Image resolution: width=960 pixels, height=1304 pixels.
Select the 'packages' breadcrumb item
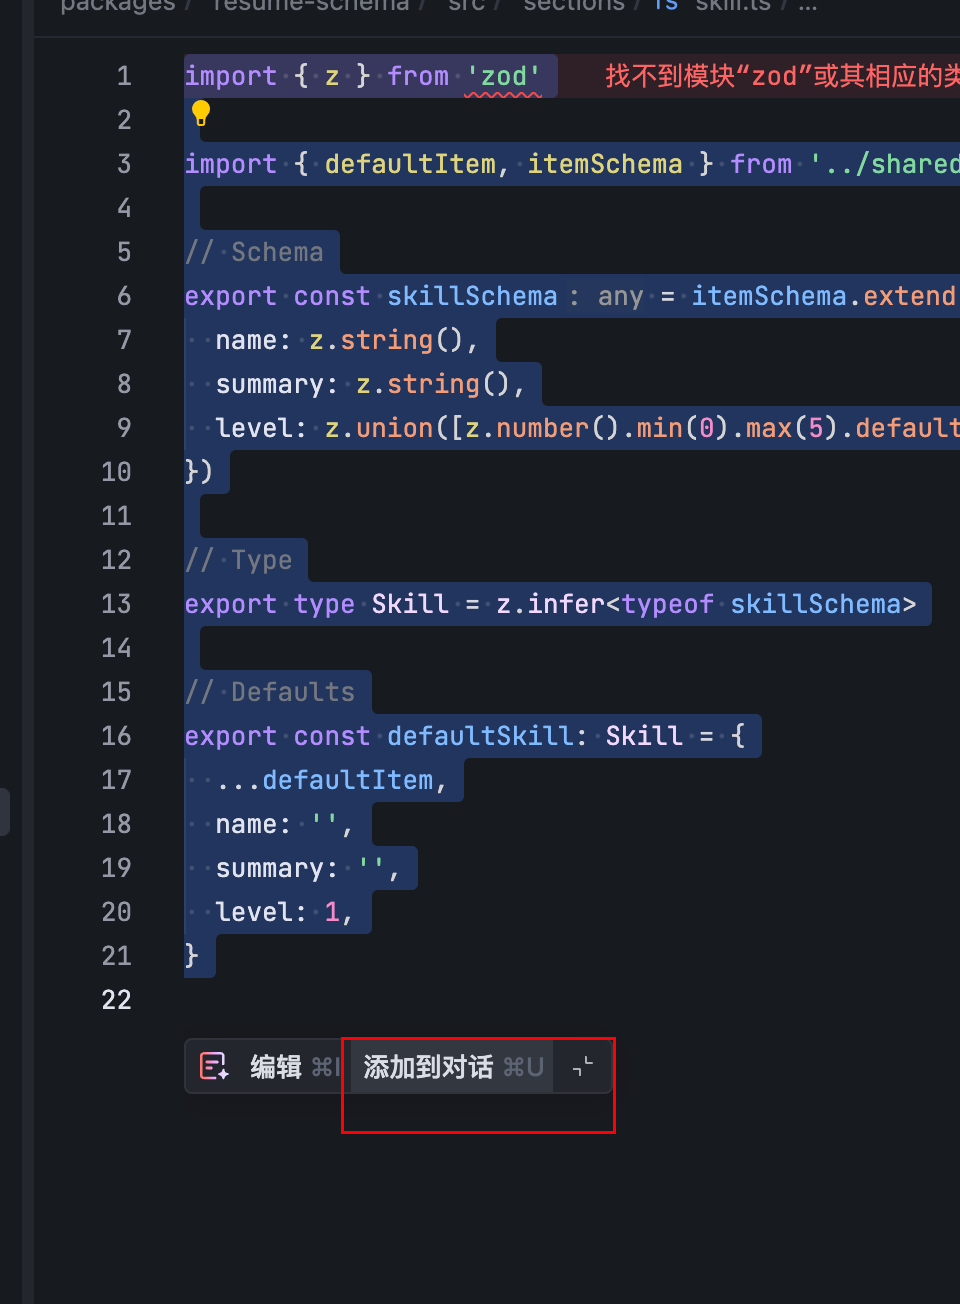pyautogui.click(x=117, y=5)
